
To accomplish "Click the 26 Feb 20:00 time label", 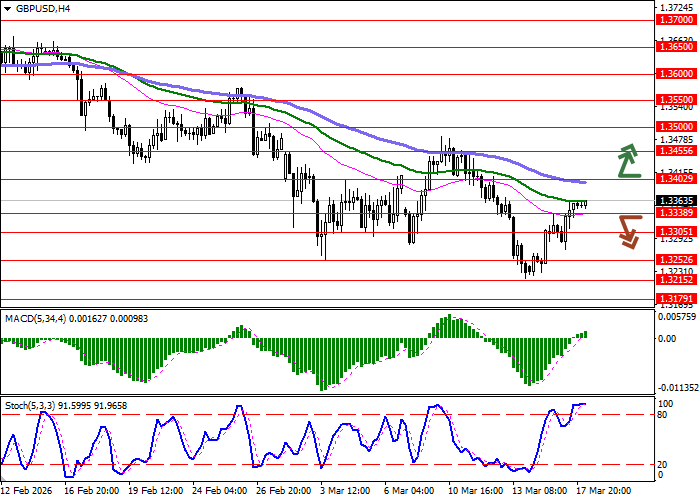I will pos(284,491).
